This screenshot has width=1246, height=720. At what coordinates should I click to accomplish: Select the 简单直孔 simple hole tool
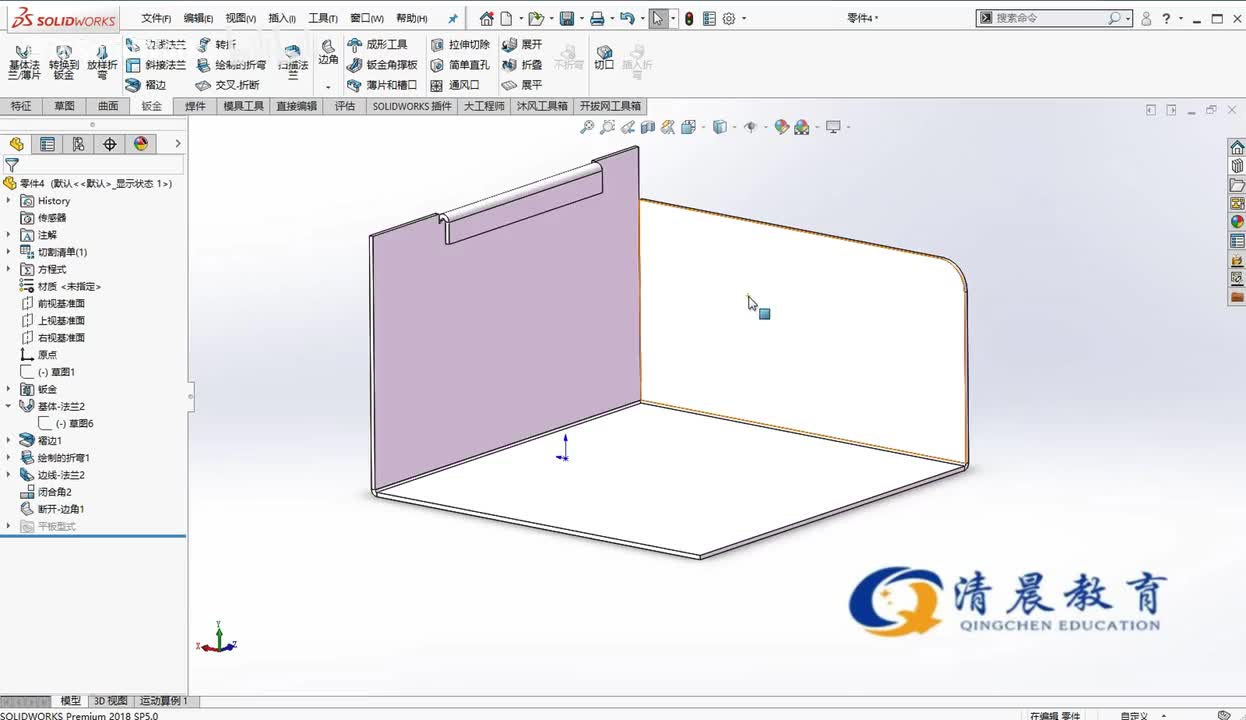point(460,65)
